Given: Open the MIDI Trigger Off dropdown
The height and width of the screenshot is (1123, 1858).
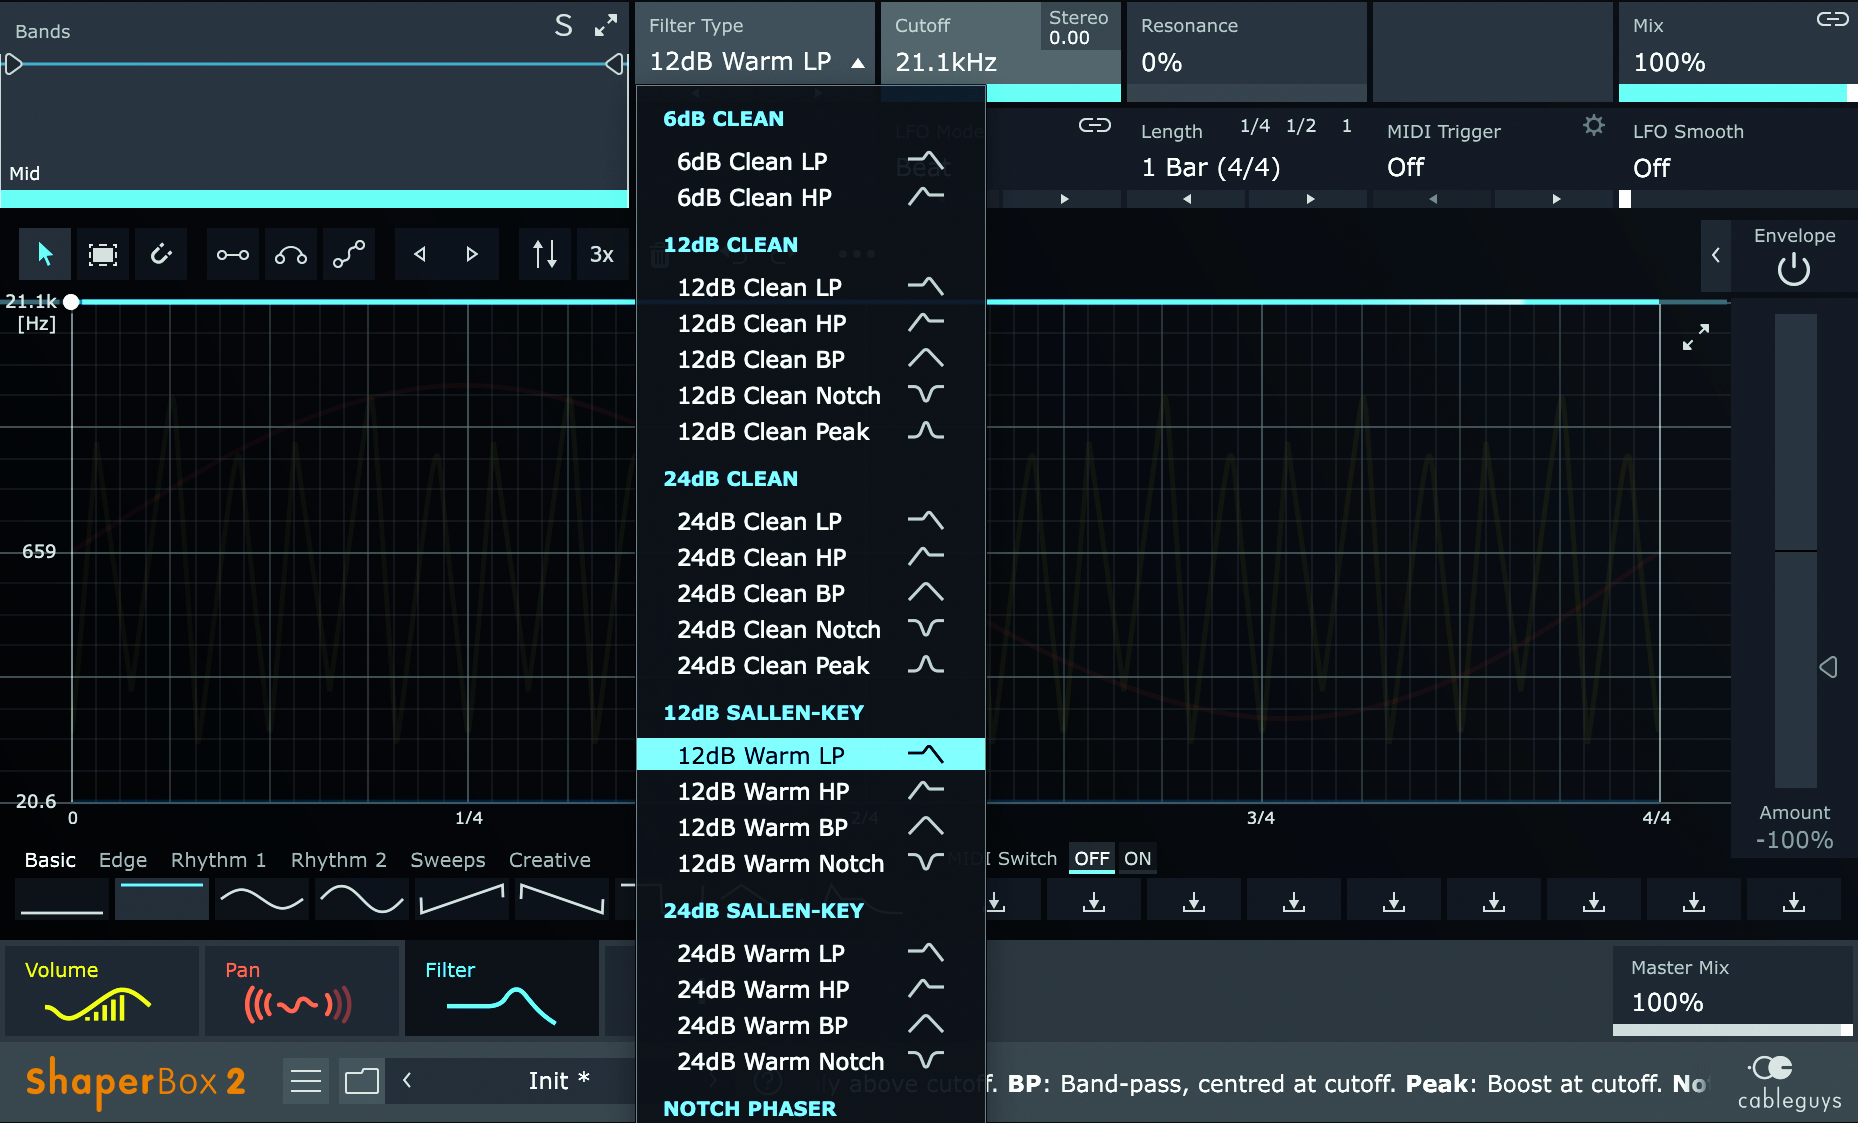Looking at the screenshot, I should click(1405, 168).
